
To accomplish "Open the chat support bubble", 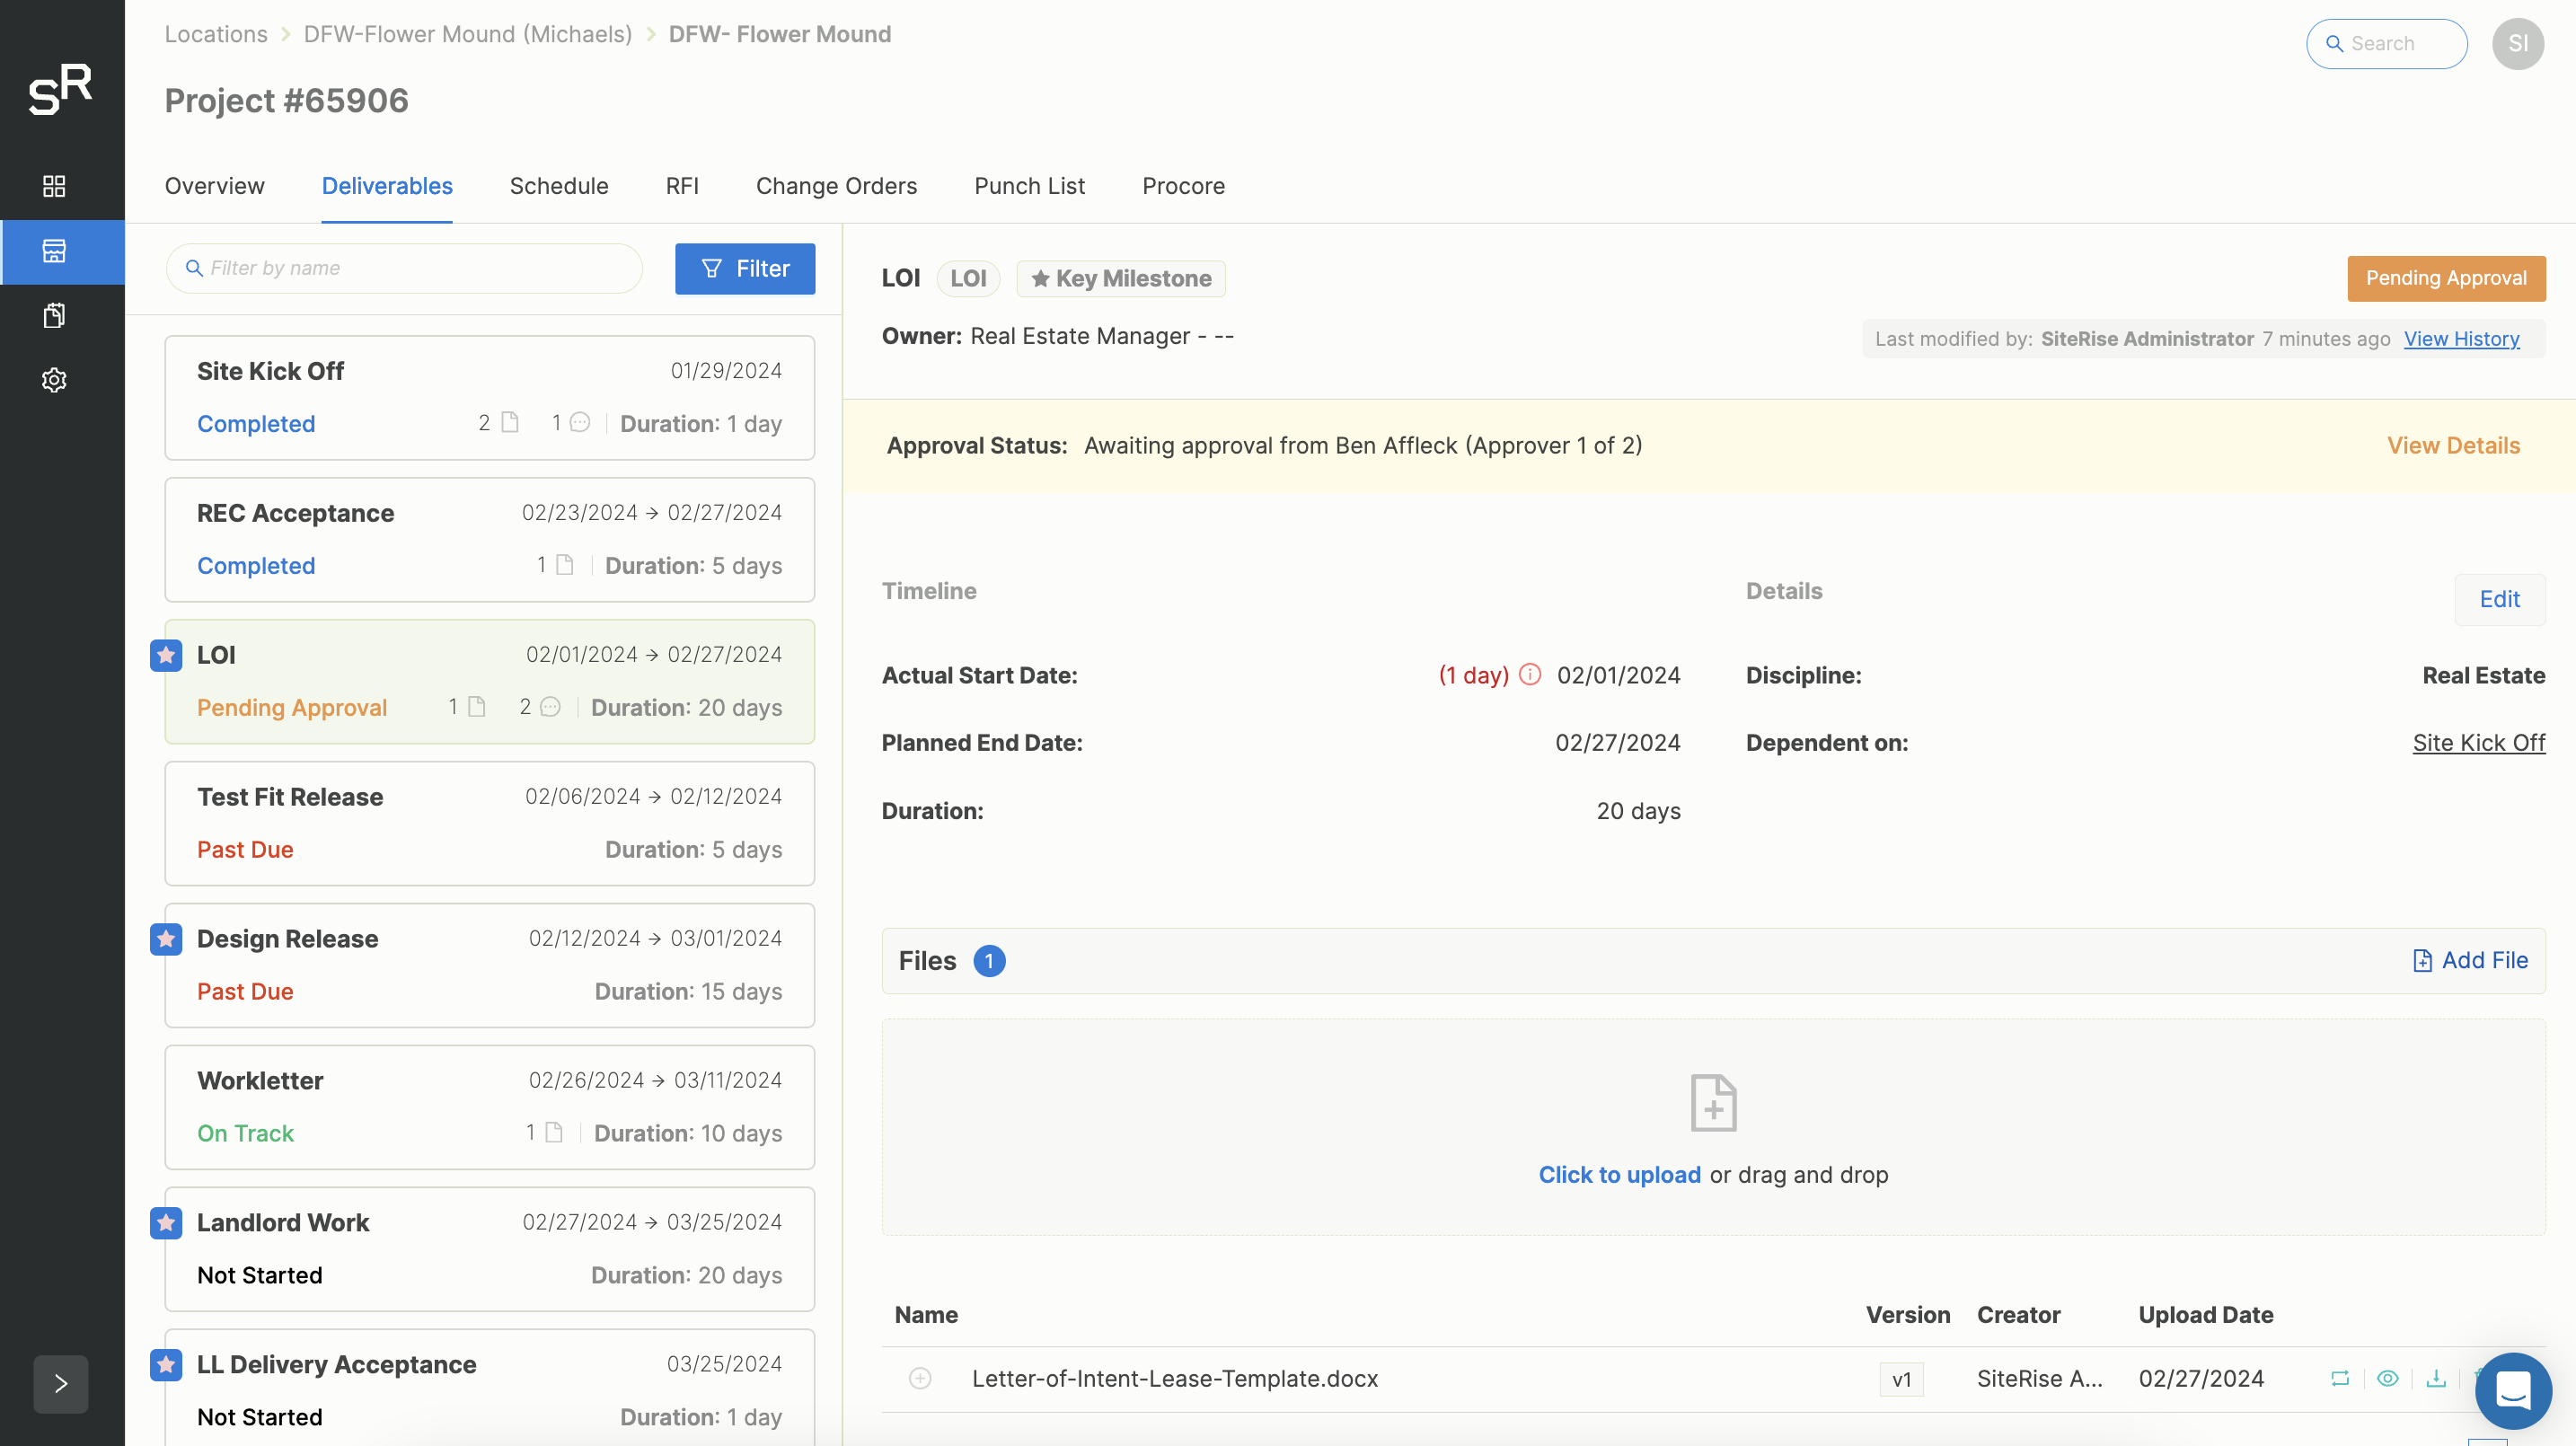I will [x=2512, y=1390].
